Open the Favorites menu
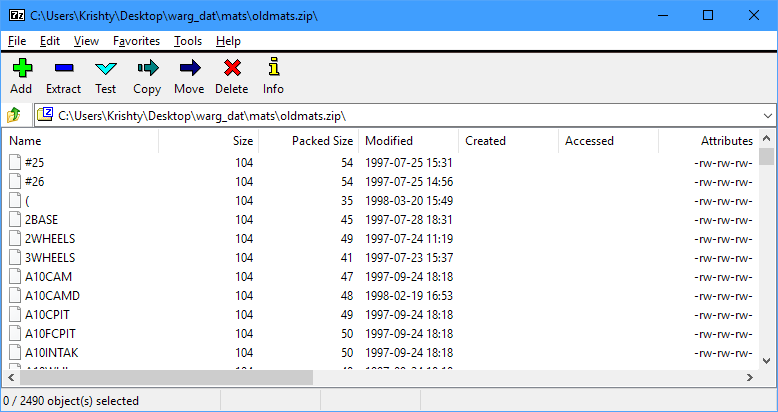 [x=136, y=41]
